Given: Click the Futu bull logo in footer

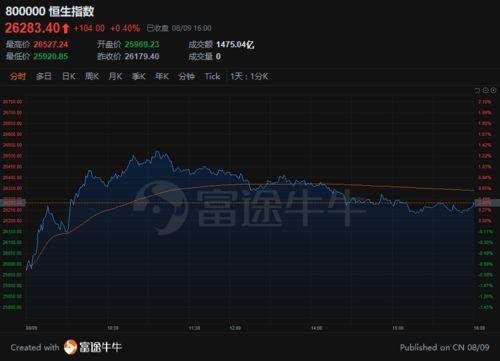Looking at the screenshot, I should 70,347.
